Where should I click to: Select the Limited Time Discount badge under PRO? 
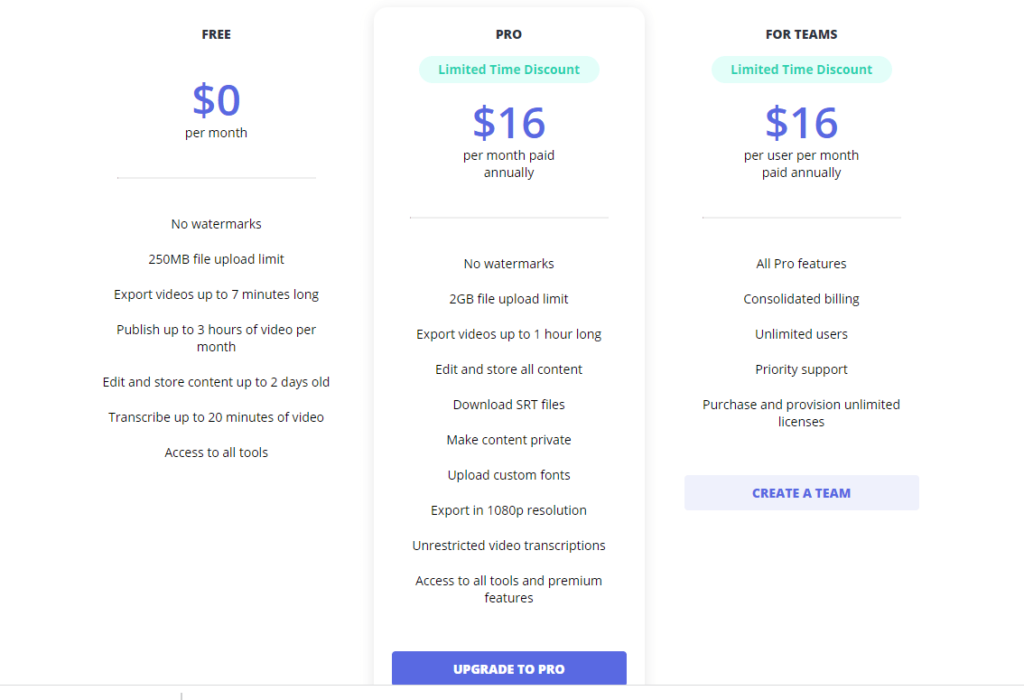(509, 69)
